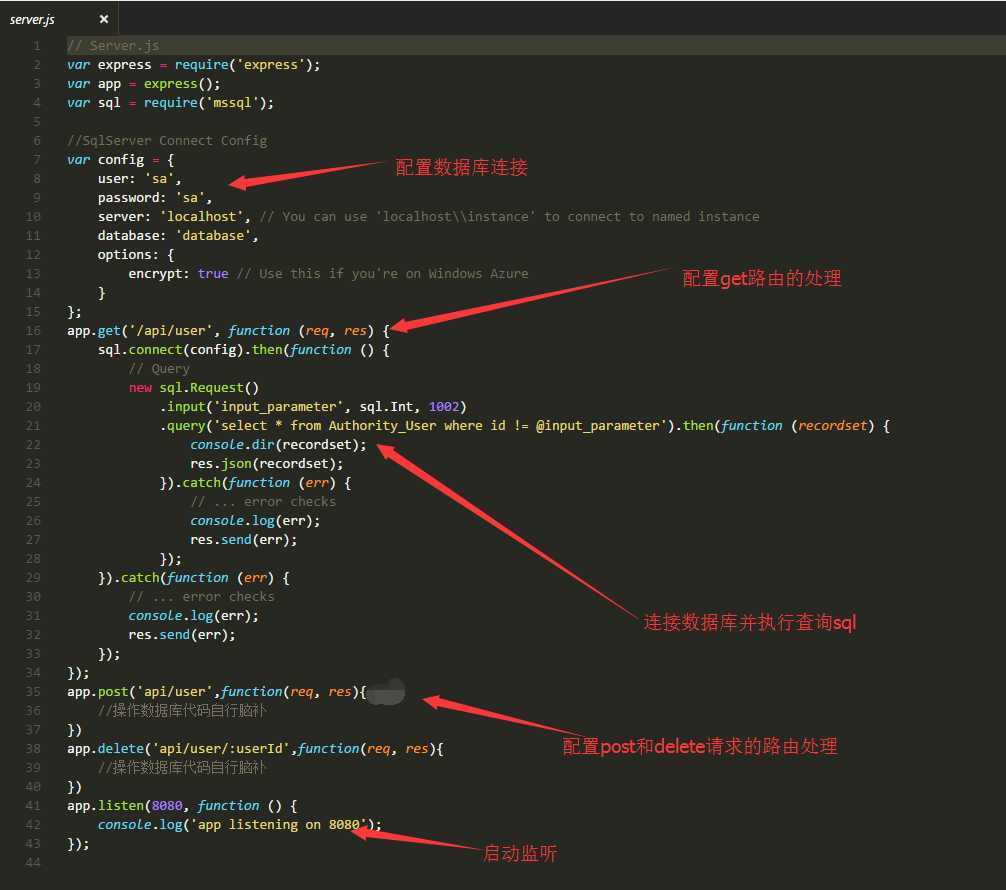Click the '// Query' comment
This screenshot has height=890, width=1006.
point(158,369)
